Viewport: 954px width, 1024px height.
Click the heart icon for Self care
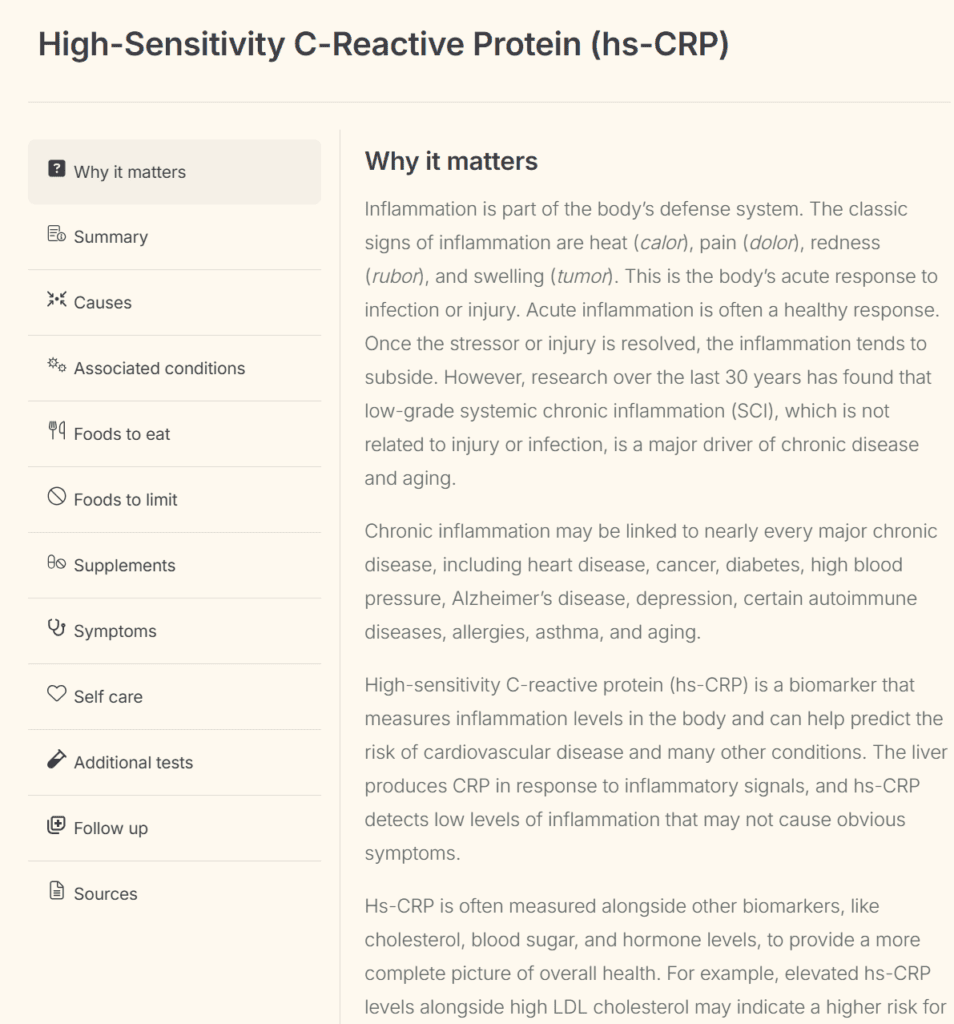[57, 694]
